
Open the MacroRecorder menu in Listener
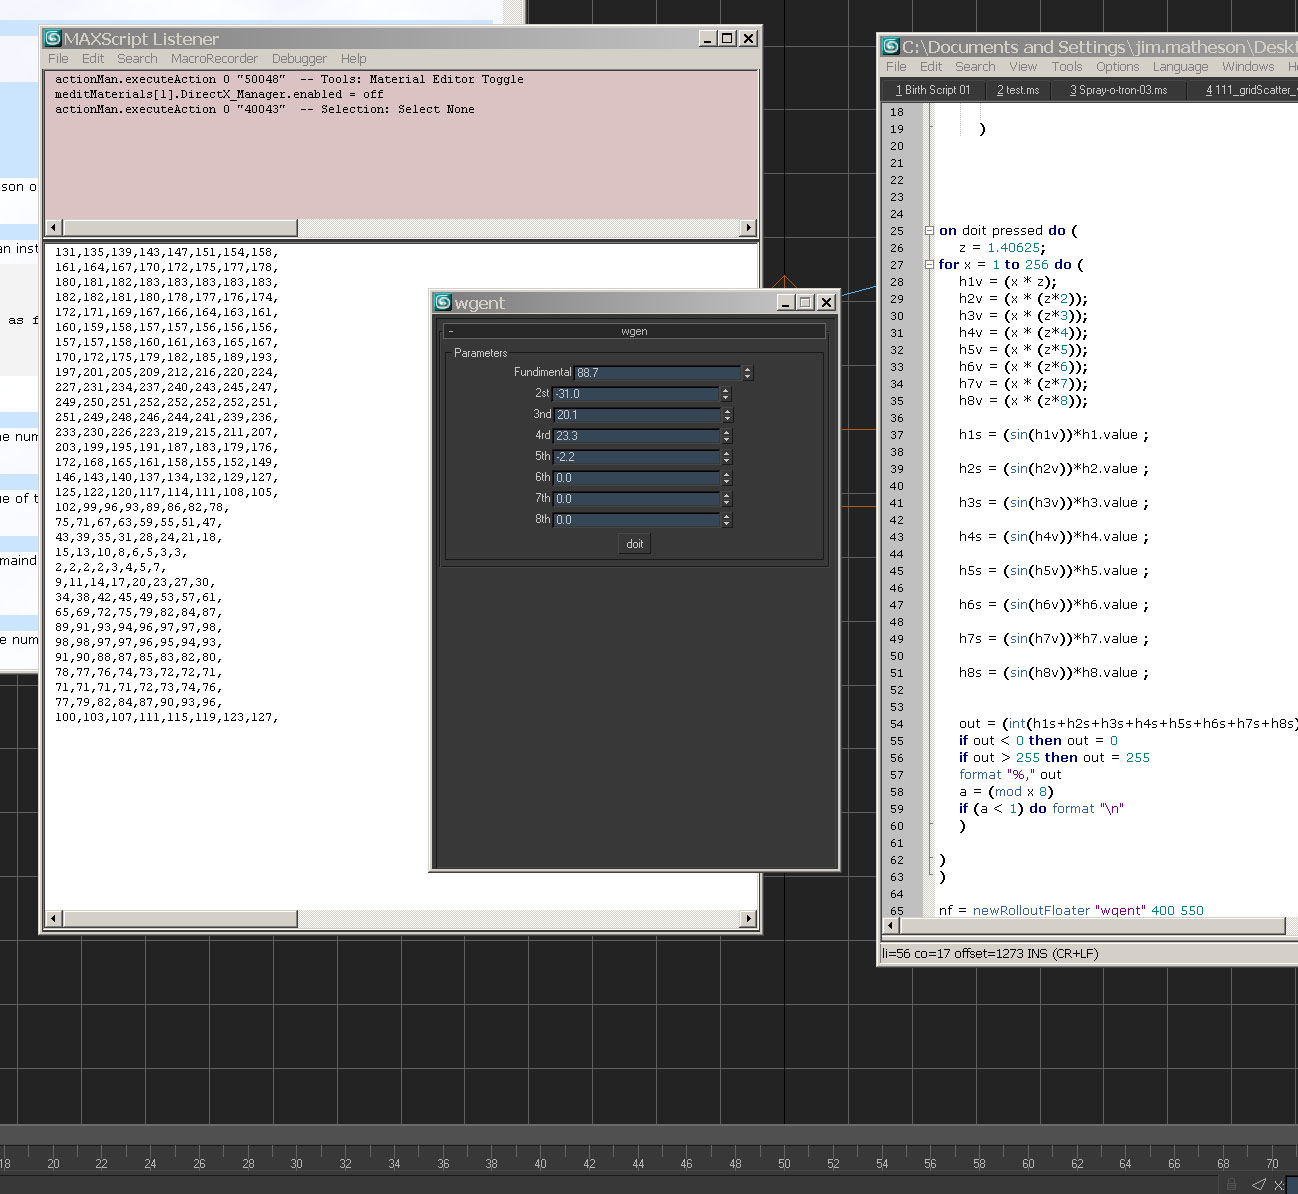pos(214,59)
